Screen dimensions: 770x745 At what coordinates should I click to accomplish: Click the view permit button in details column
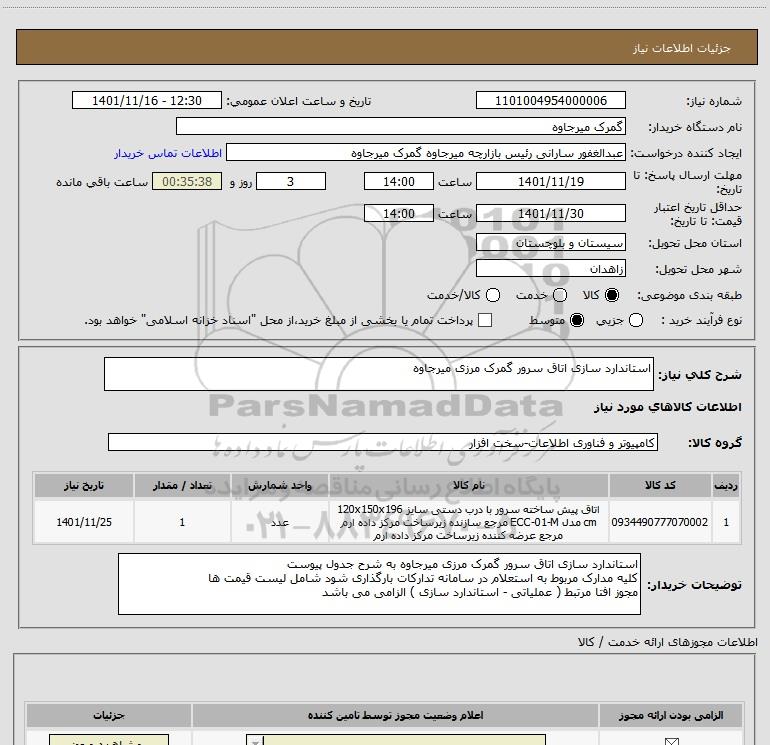[109, 740]
